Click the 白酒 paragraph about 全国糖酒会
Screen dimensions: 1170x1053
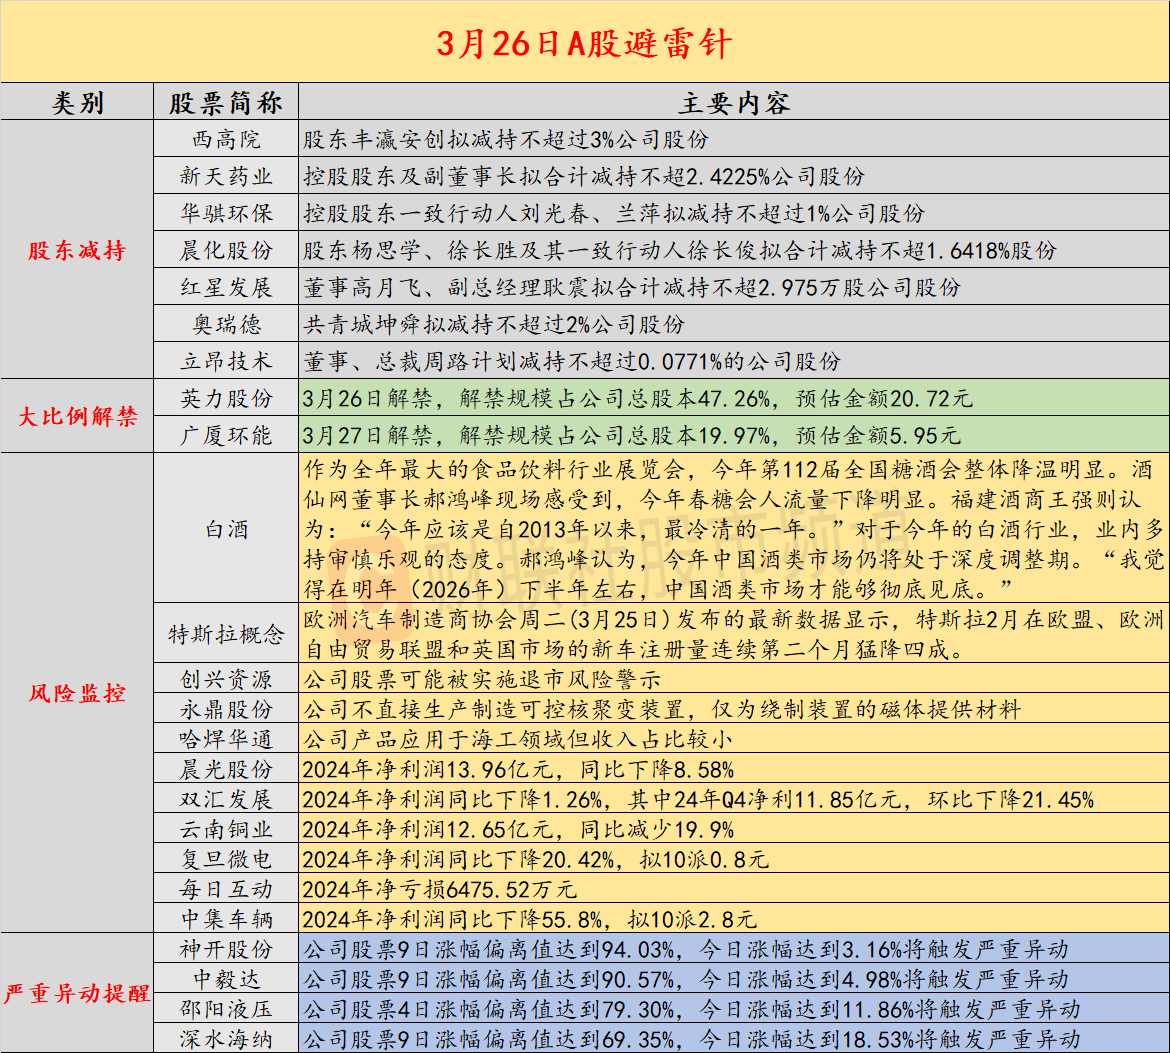[733, 529]
